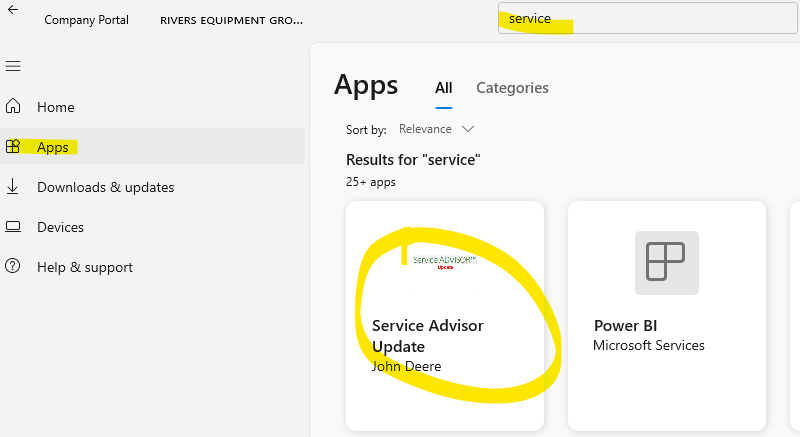Click the Service Advisor logo thumbnail
Viewport: 800px width, 437px height.
tap(444, 262)
